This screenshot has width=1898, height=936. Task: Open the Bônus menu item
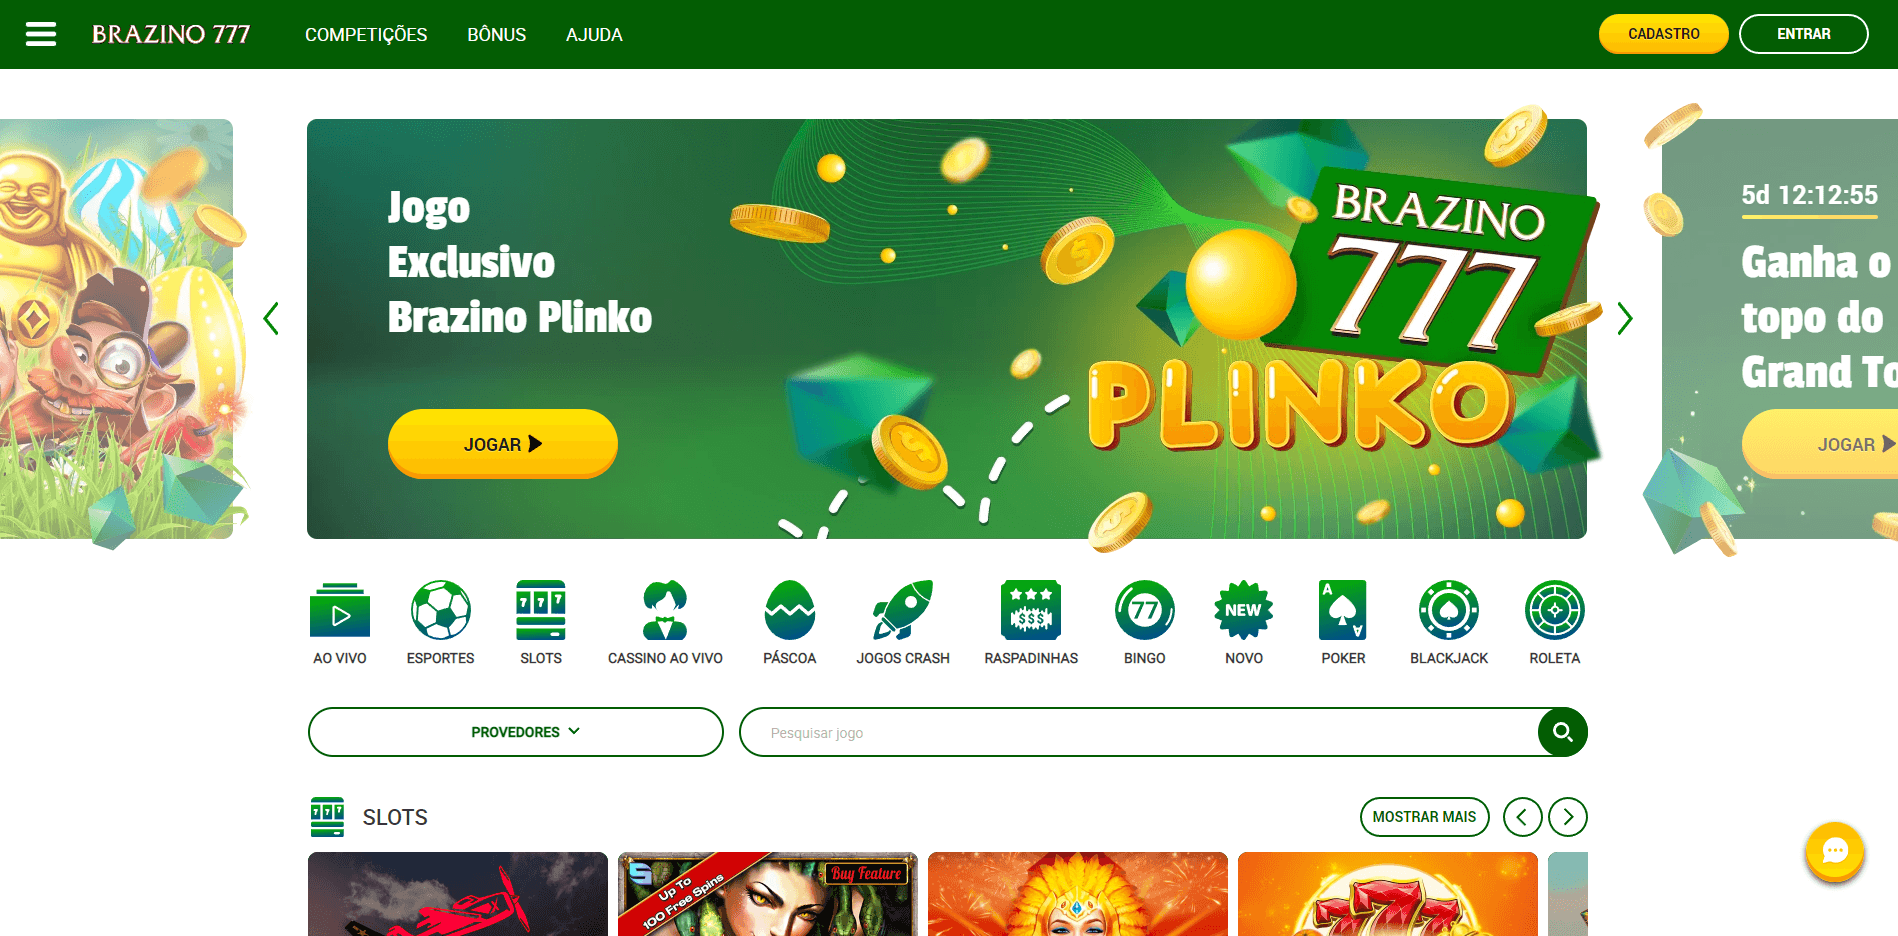tap(497, 35)
